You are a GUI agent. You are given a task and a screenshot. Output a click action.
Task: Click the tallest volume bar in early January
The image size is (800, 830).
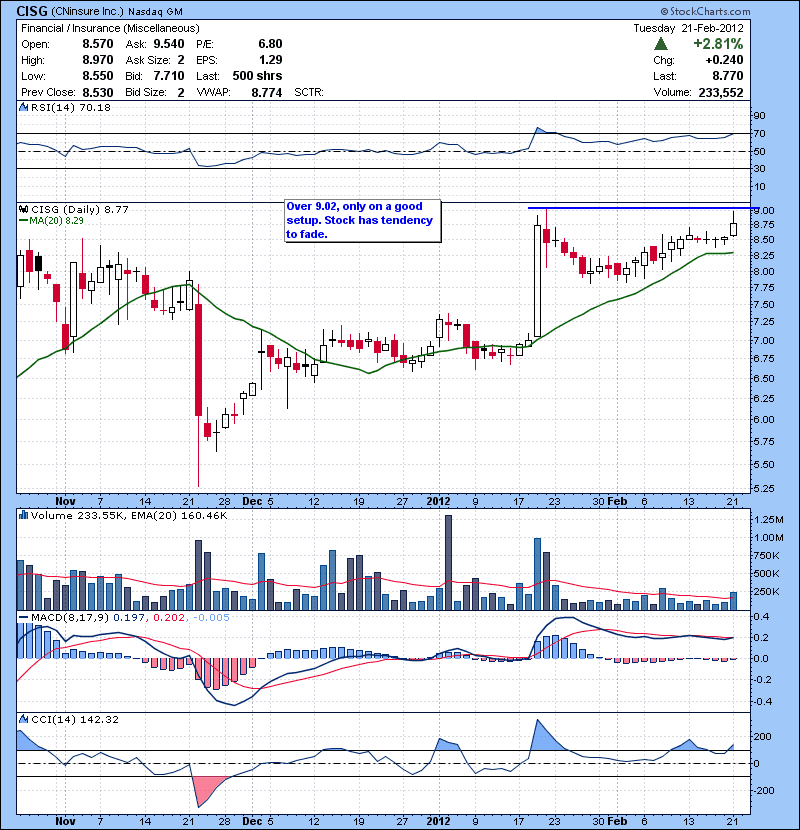448,562
